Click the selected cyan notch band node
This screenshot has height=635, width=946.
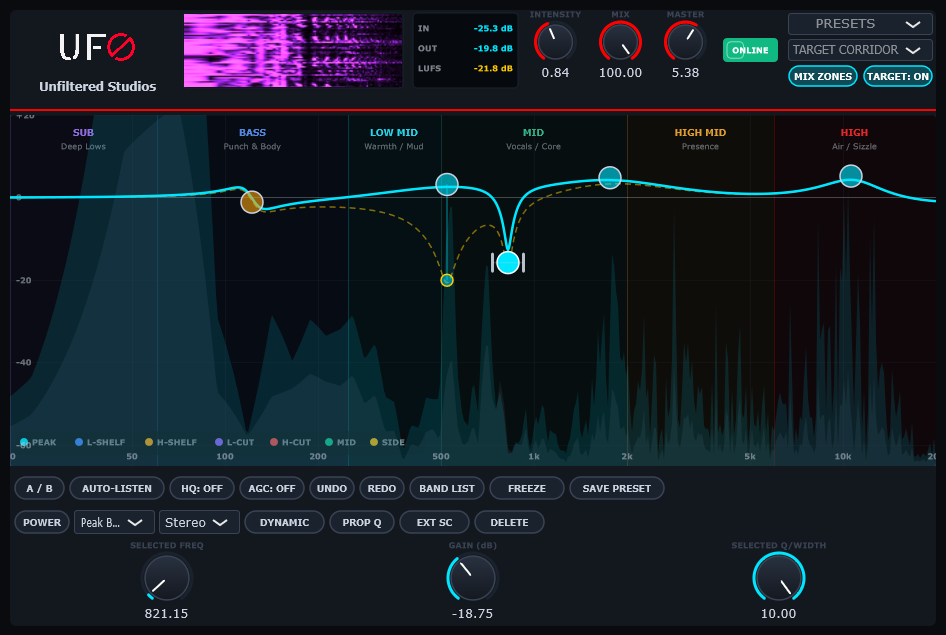(x=508, y=262)
